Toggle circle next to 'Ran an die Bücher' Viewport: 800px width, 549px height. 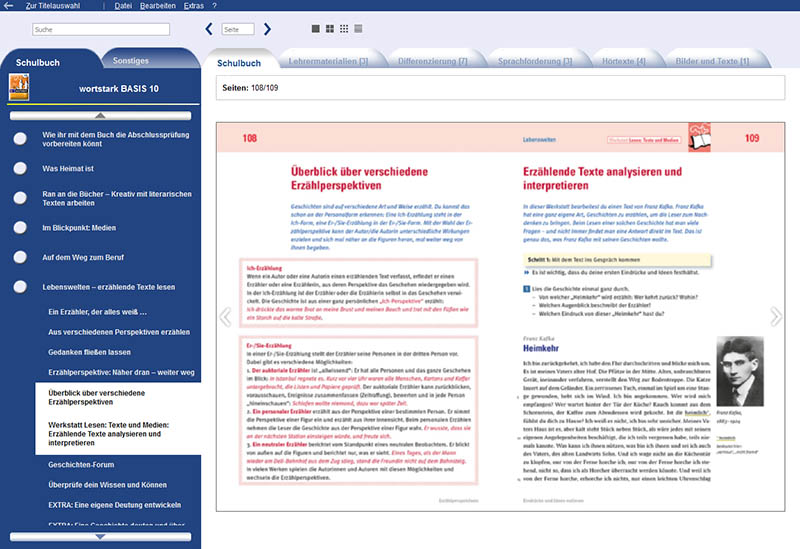pos(20,198)
